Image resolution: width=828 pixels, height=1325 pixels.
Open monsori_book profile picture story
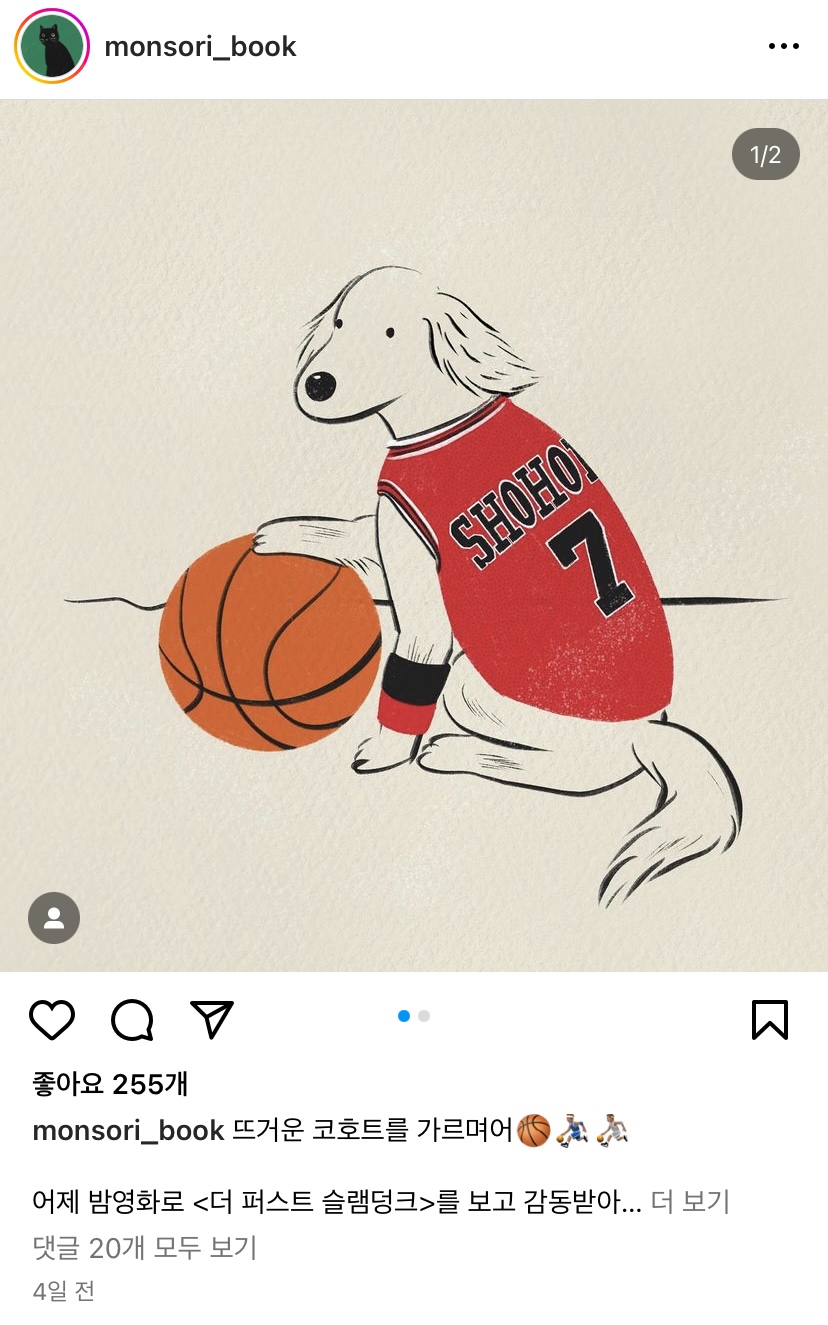click(x=52, y=46)
